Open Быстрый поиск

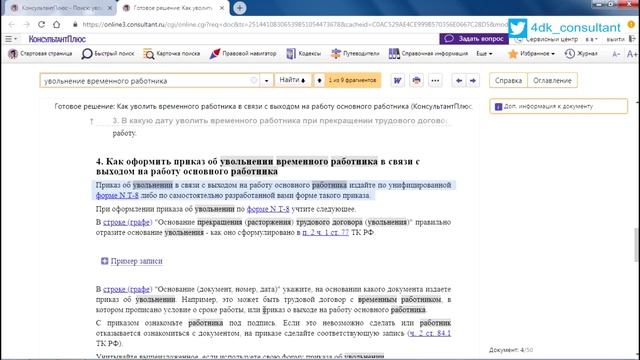click(x=108, y=53)
